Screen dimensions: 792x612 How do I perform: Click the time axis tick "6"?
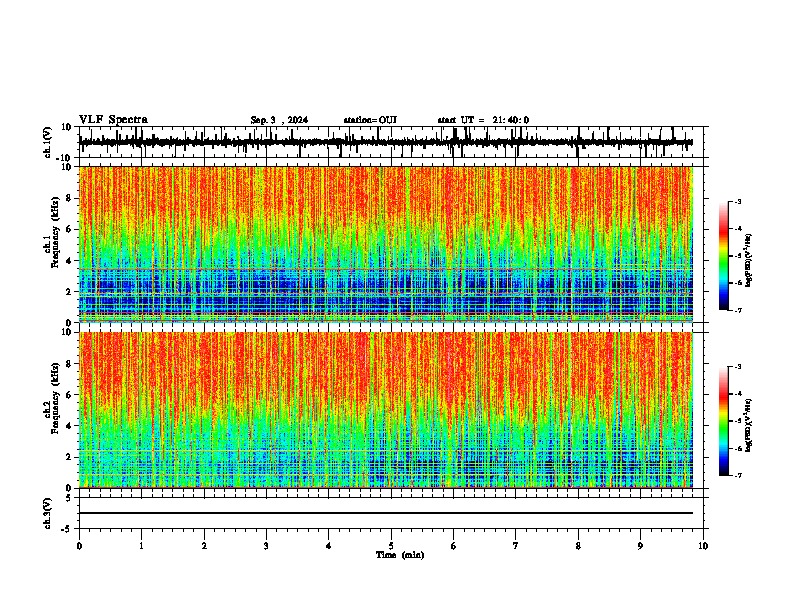click(x=454, y=546)
